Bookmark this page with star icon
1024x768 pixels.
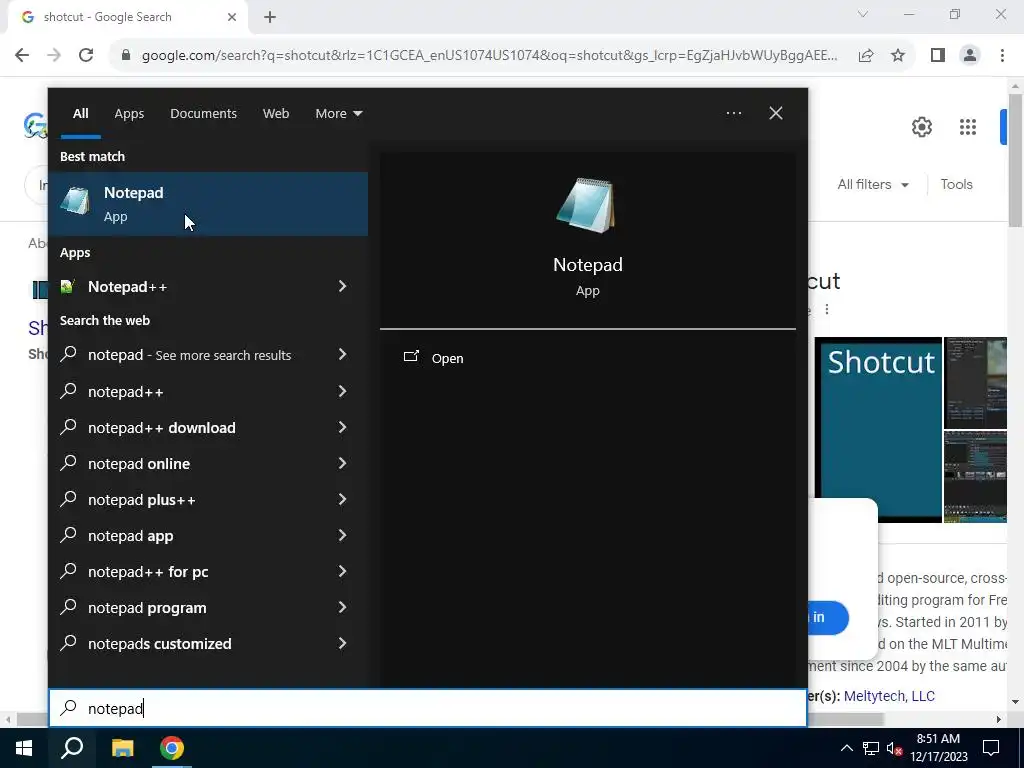898,56
